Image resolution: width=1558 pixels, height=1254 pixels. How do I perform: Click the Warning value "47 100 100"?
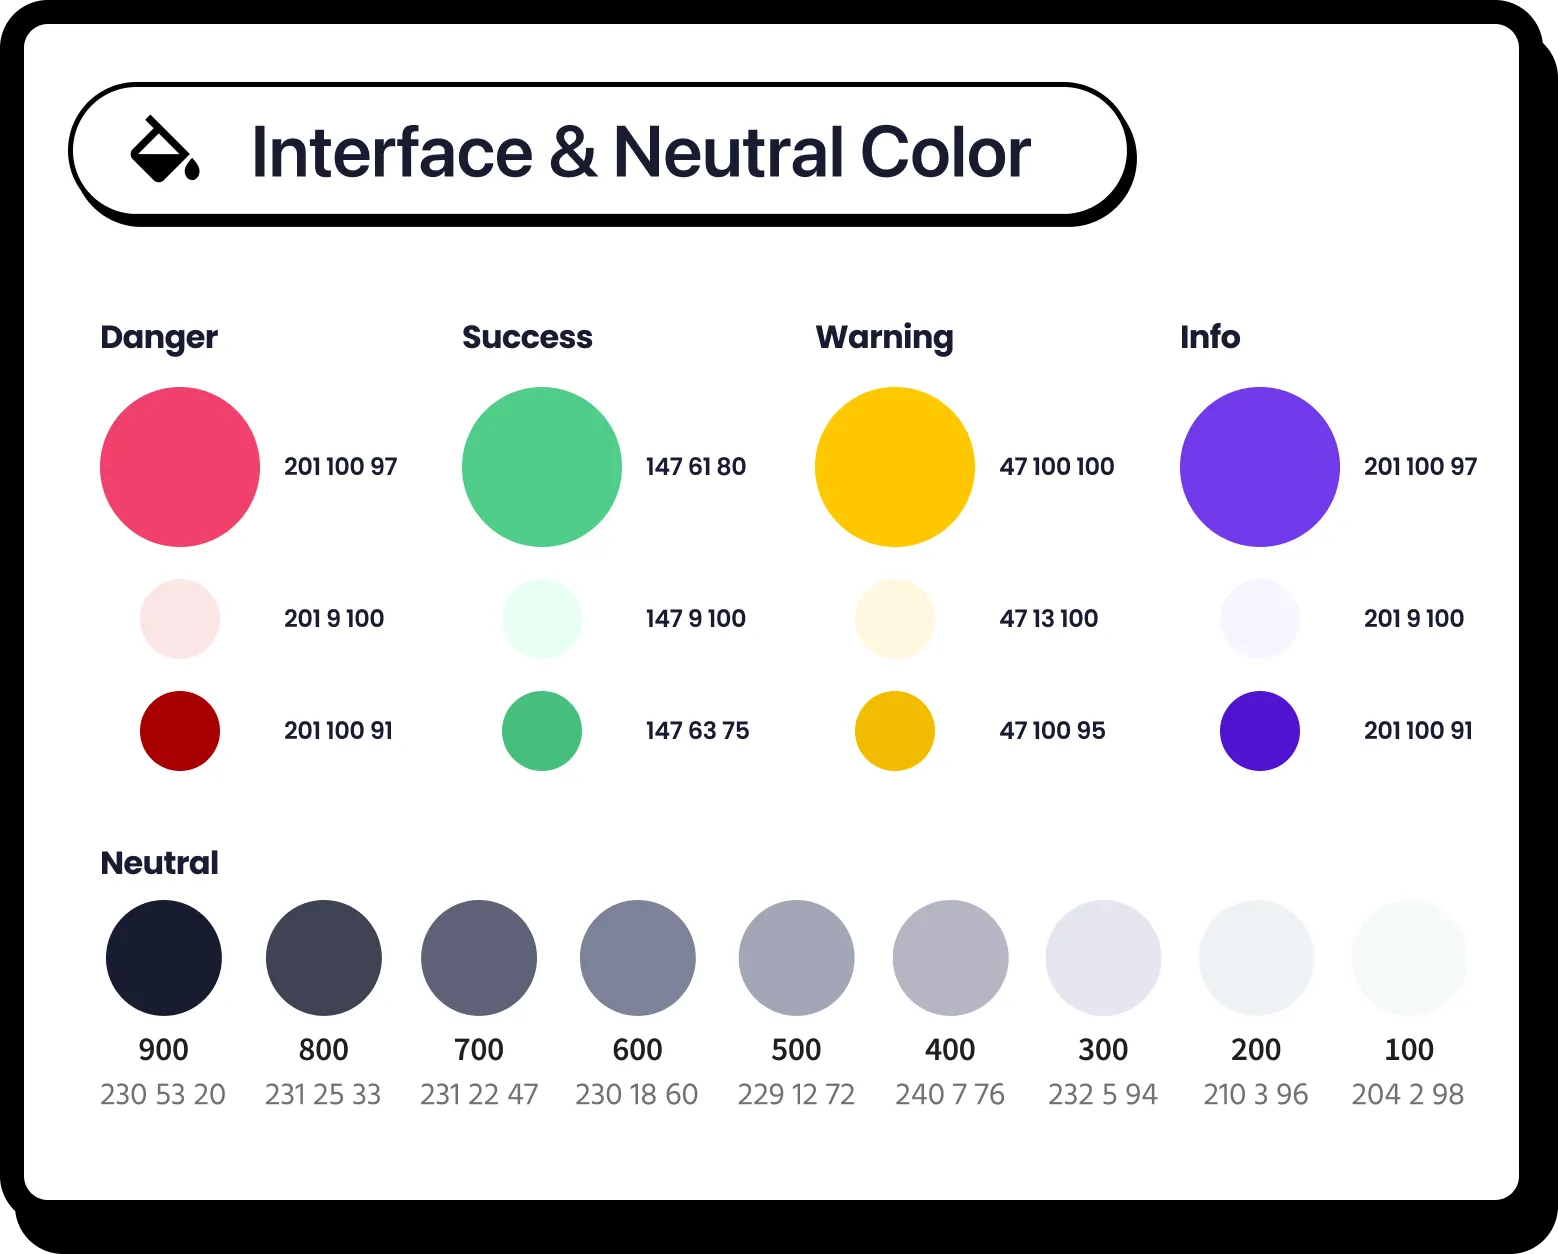point(1057,467)
